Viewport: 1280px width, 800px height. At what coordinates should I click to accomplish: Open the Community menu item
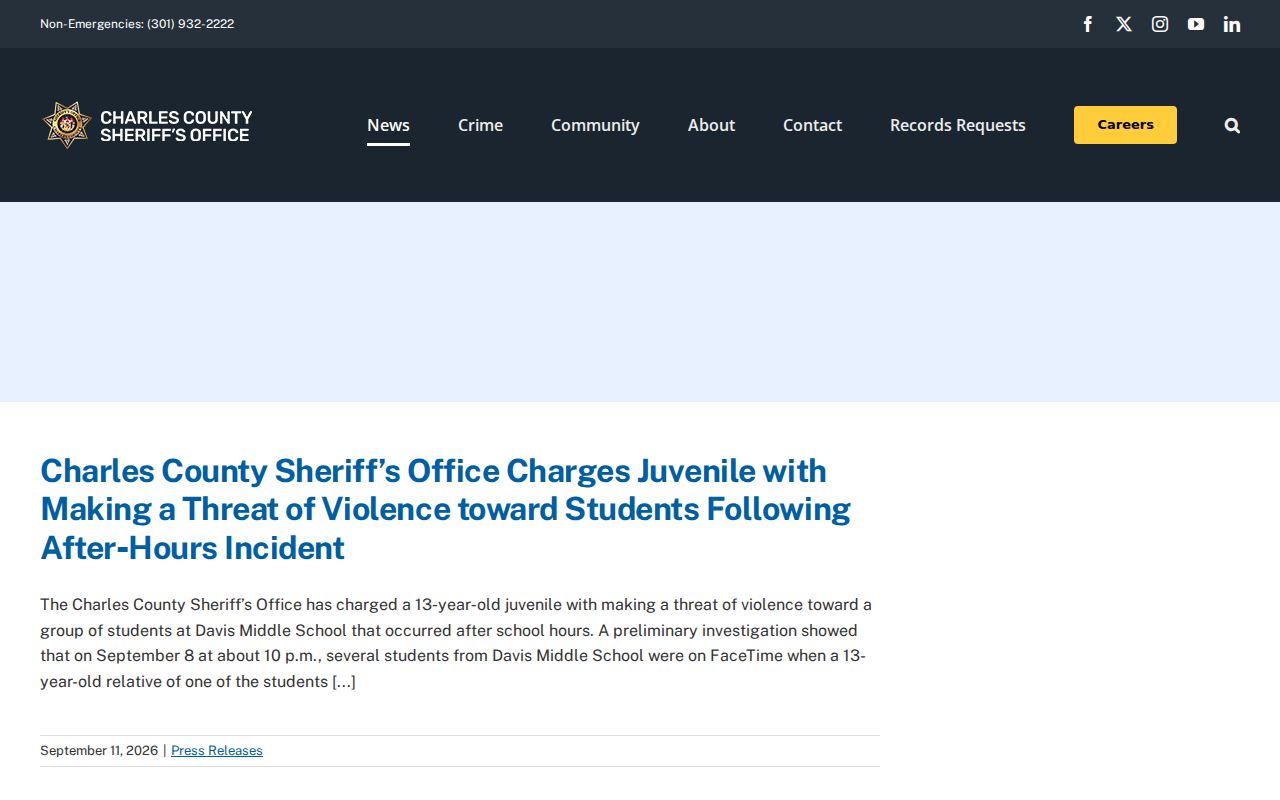[595, 125]
